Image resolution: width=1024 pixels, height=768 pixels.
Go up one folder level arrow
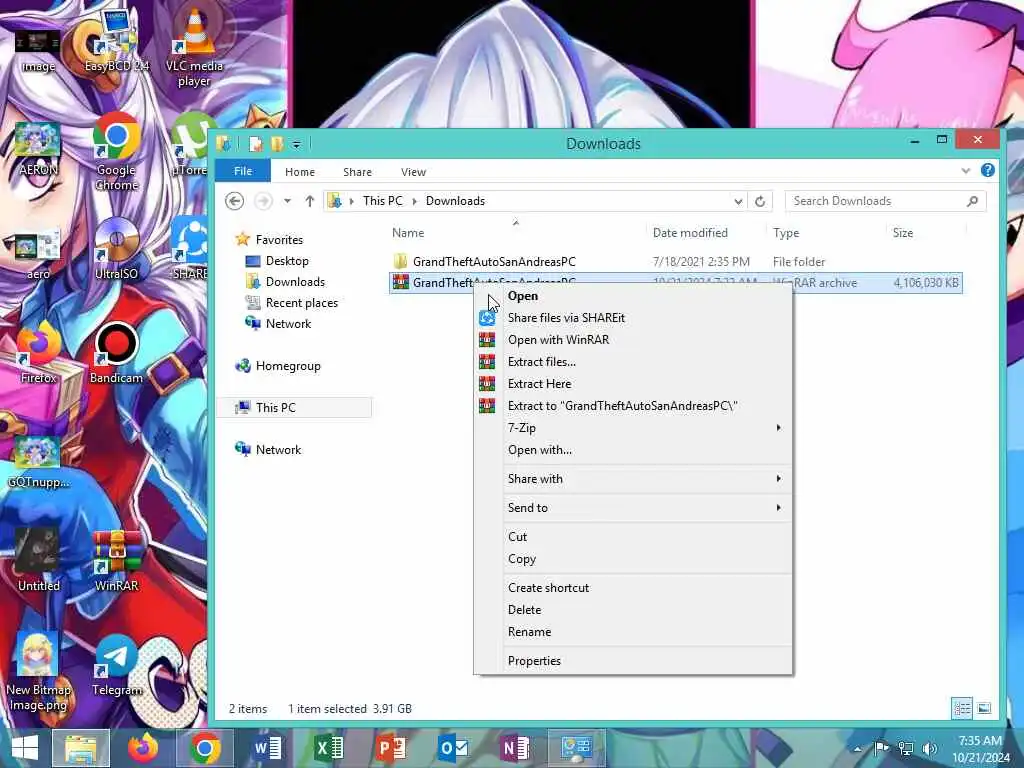tap(310, 201)
